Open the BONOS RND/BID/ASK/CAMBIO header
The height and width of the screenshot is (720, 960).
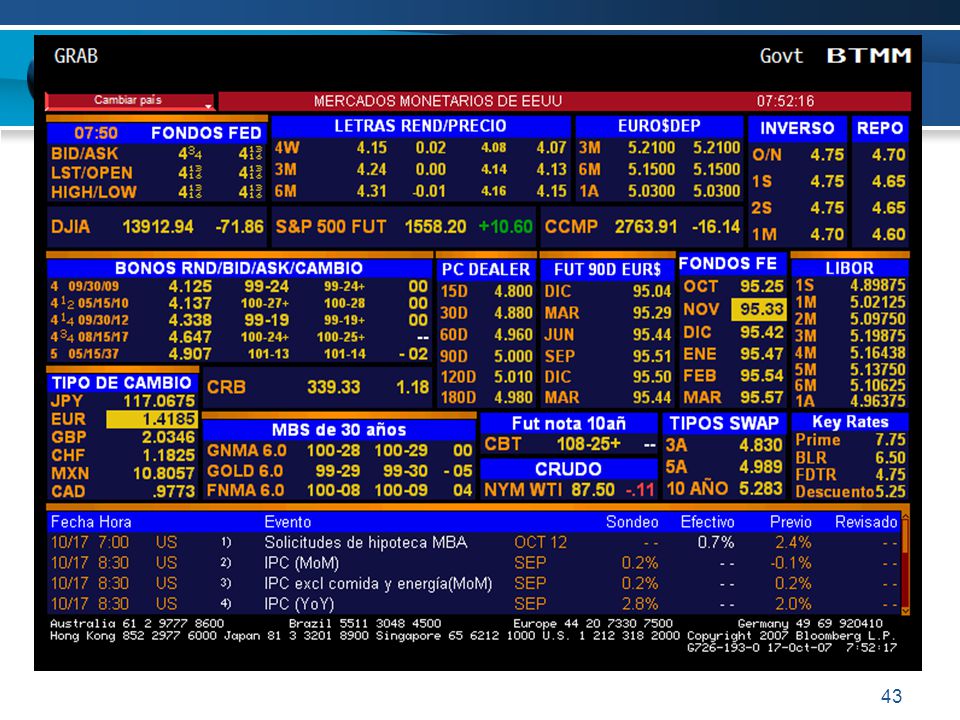(239, 268)
